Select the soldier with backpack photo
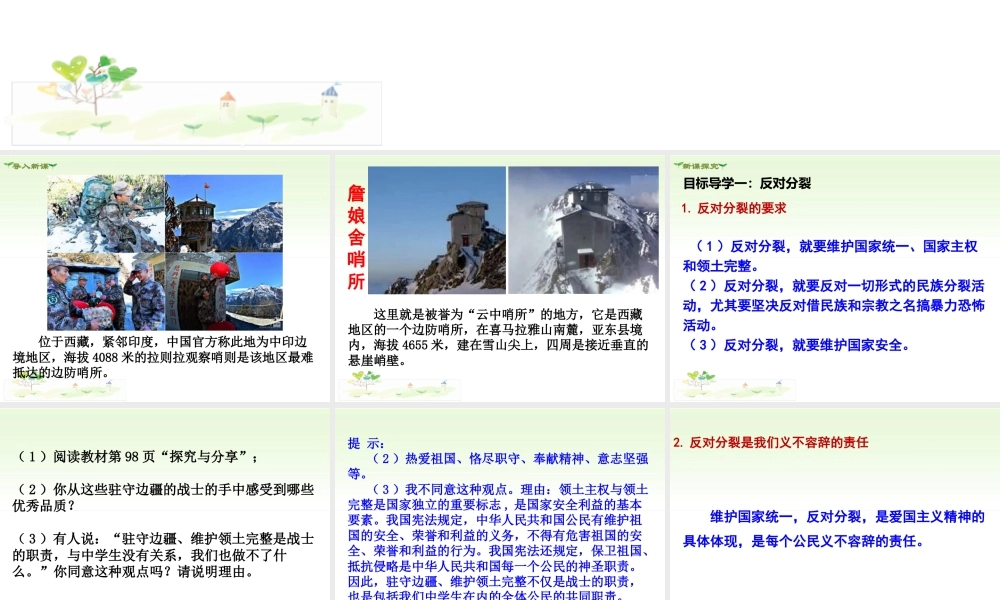 pyautogui.click(x=105, y=213)
